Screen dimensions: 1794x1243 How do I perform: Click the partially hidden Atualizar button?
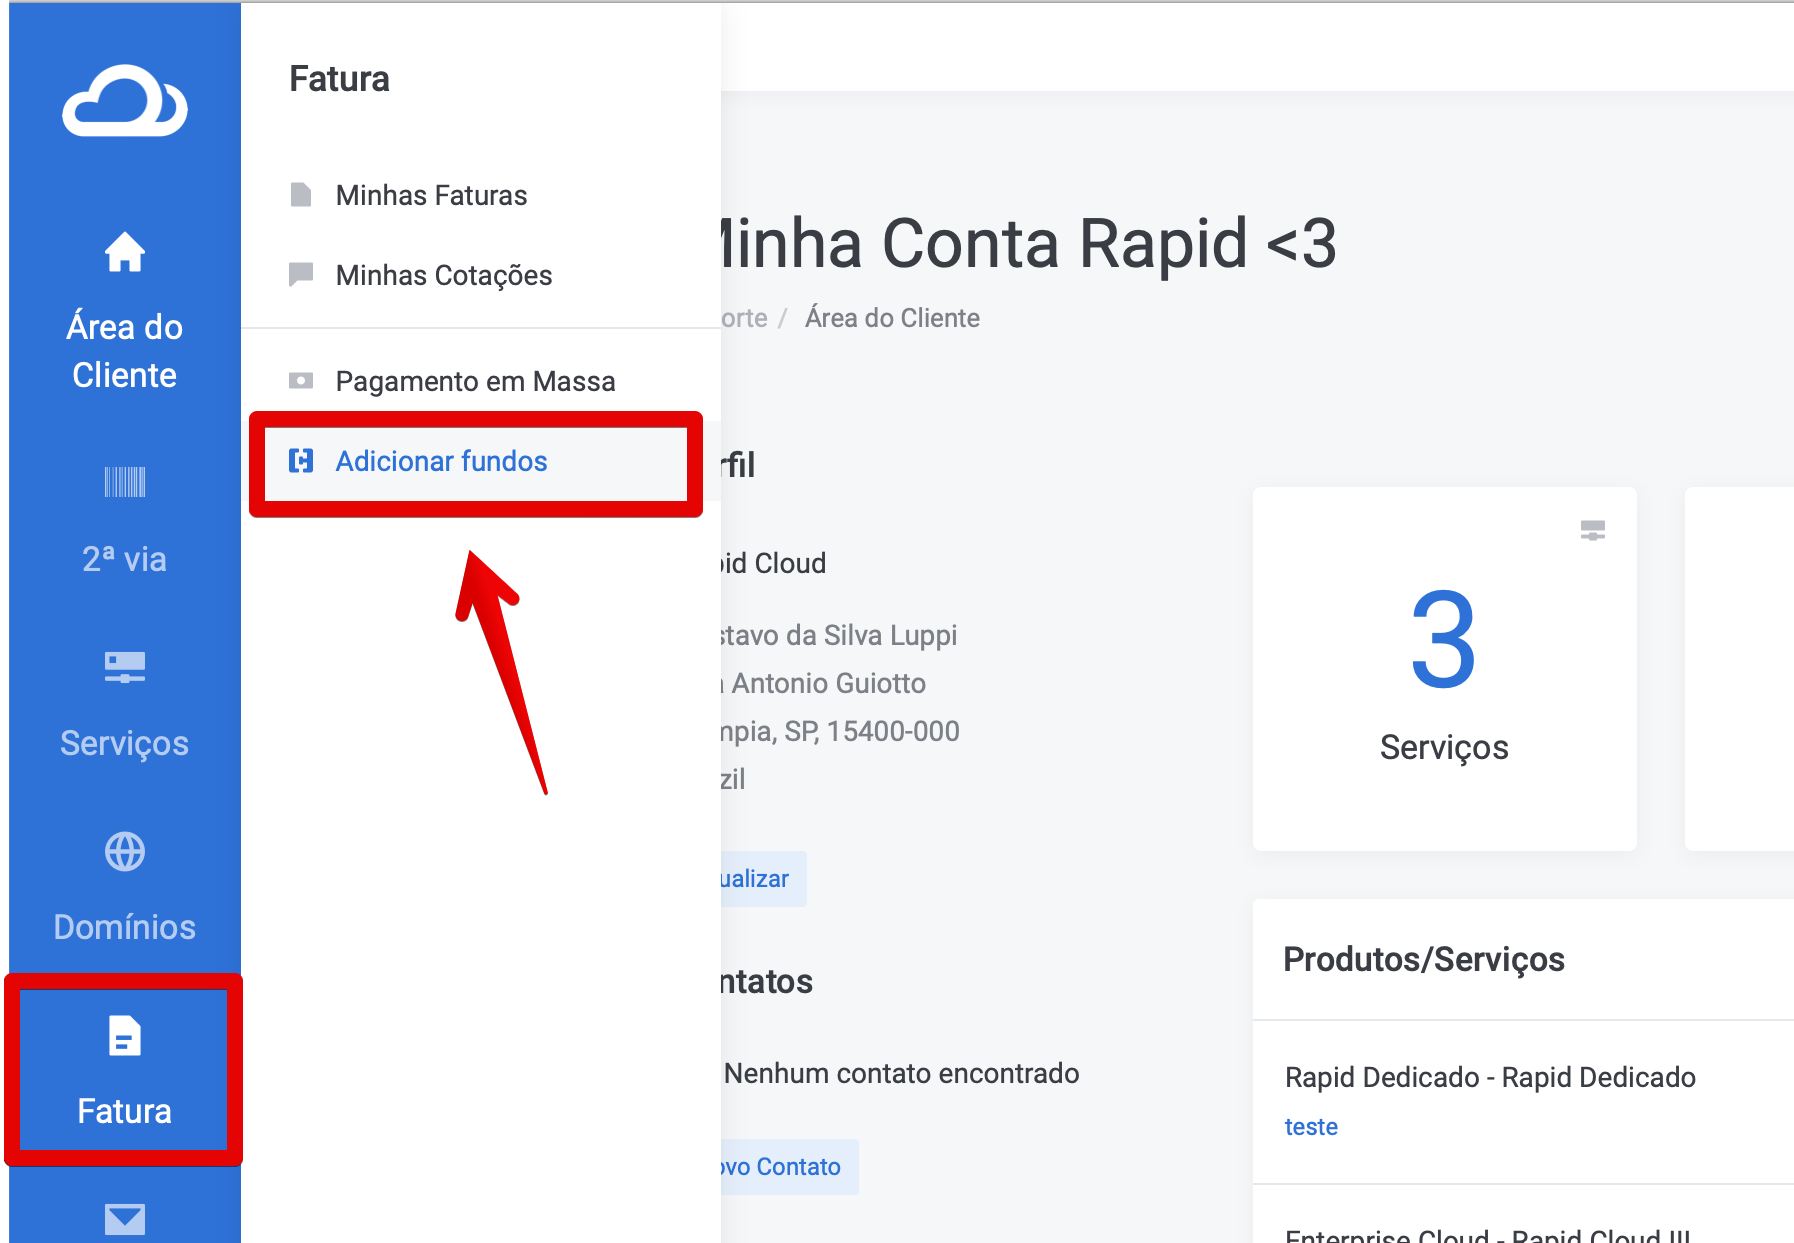tap(763, 879)
